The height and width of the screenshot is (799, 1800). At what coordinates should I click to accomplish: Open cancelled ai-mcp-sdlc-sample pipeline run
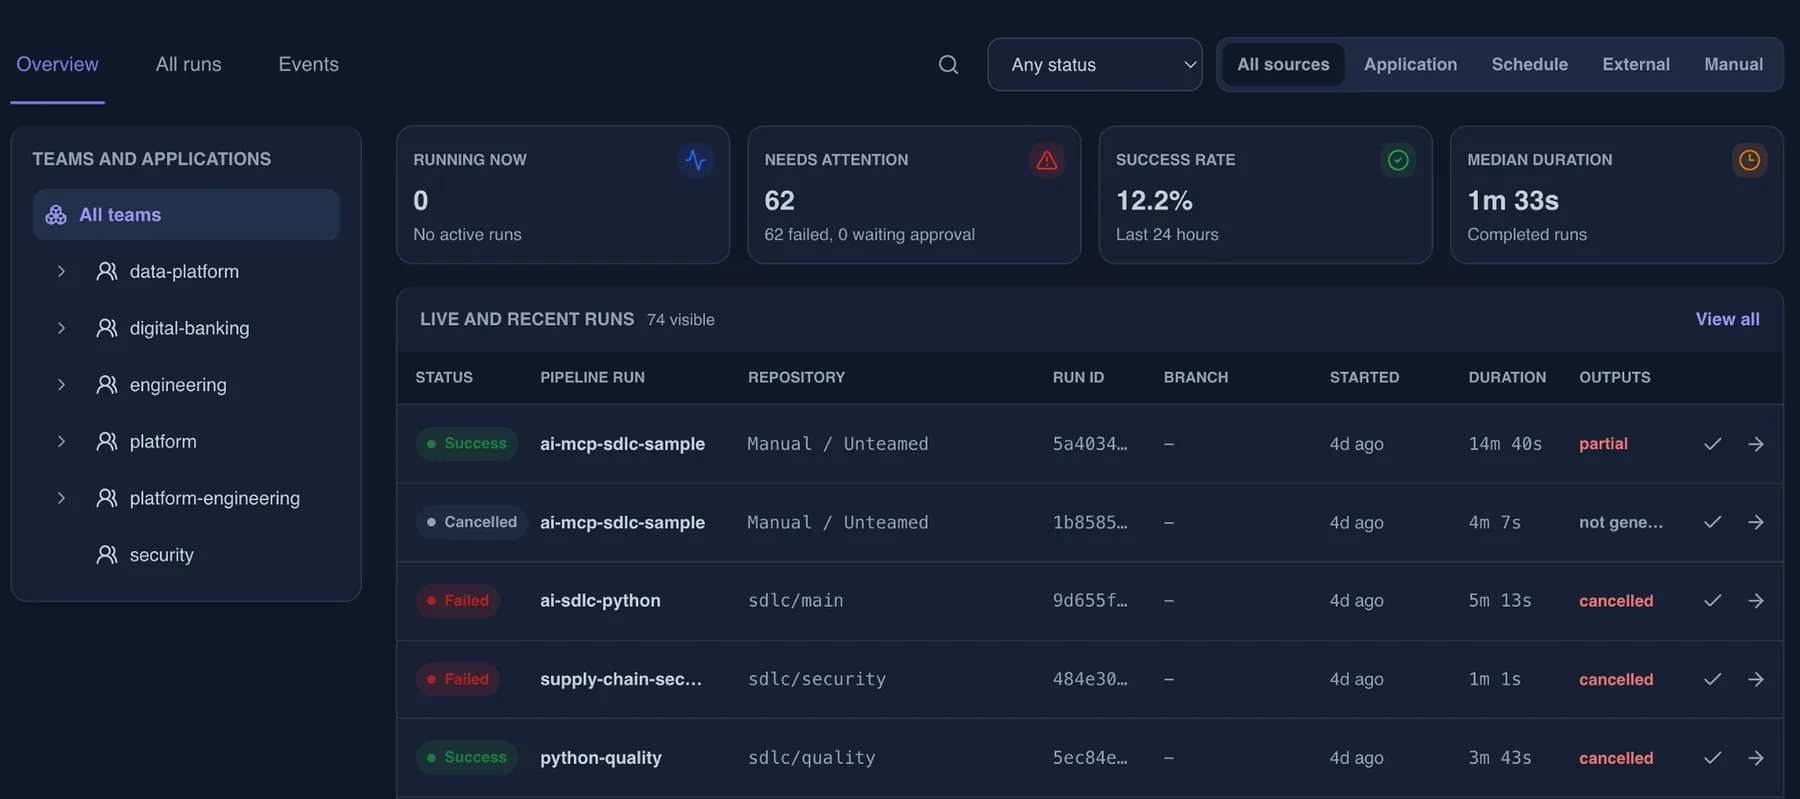(622, 522)
